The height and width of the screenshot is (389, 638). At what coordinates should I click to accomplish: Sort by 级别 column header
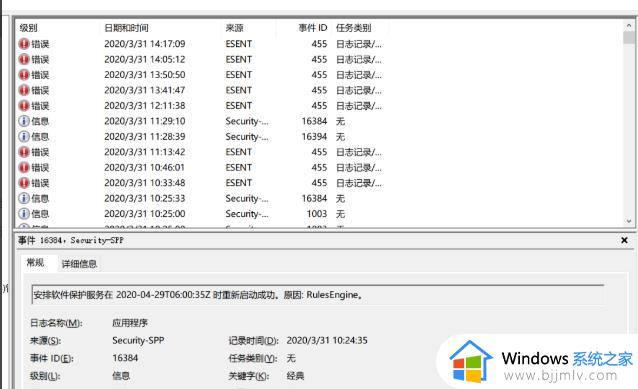[x=28, y=28]
